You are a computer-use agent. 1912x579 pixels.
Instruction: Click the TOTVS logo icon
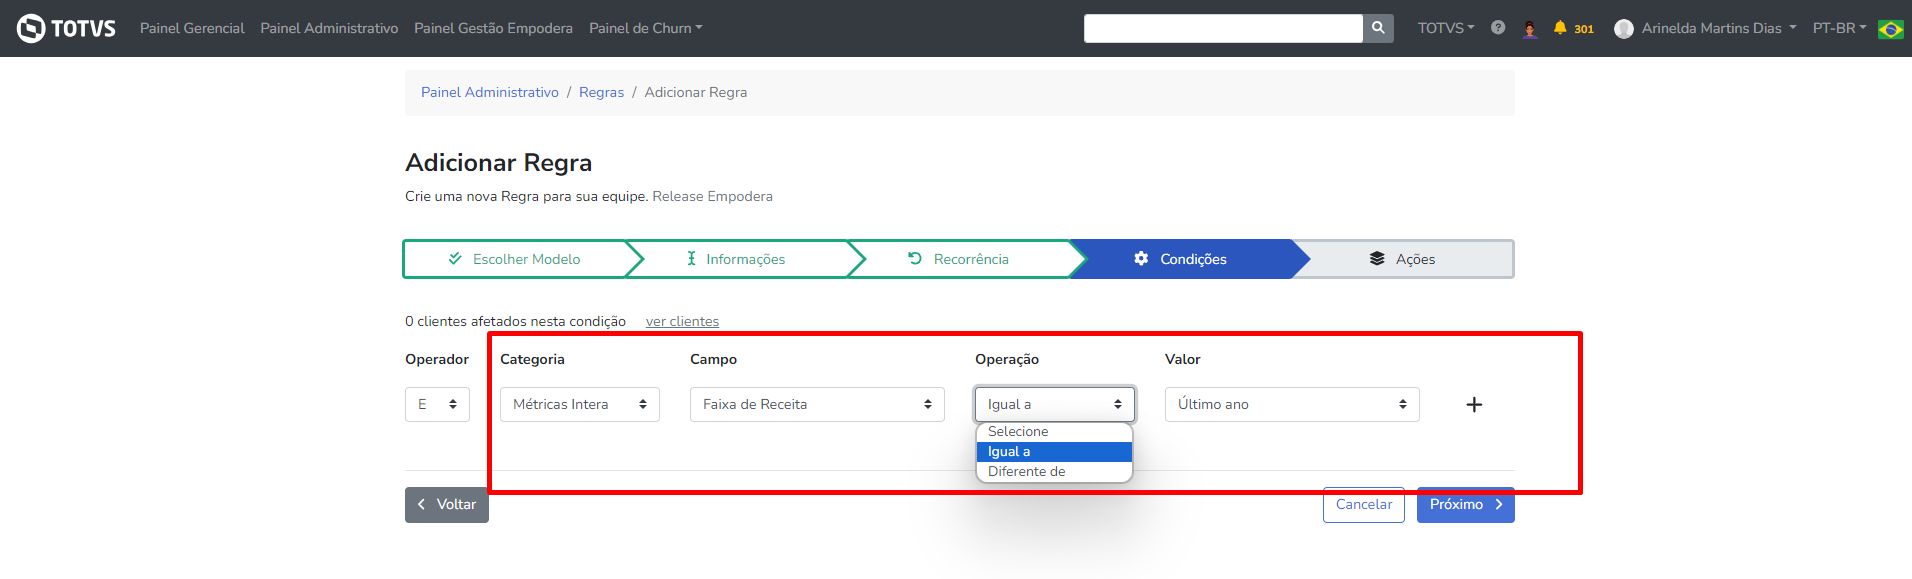(31, 28)
